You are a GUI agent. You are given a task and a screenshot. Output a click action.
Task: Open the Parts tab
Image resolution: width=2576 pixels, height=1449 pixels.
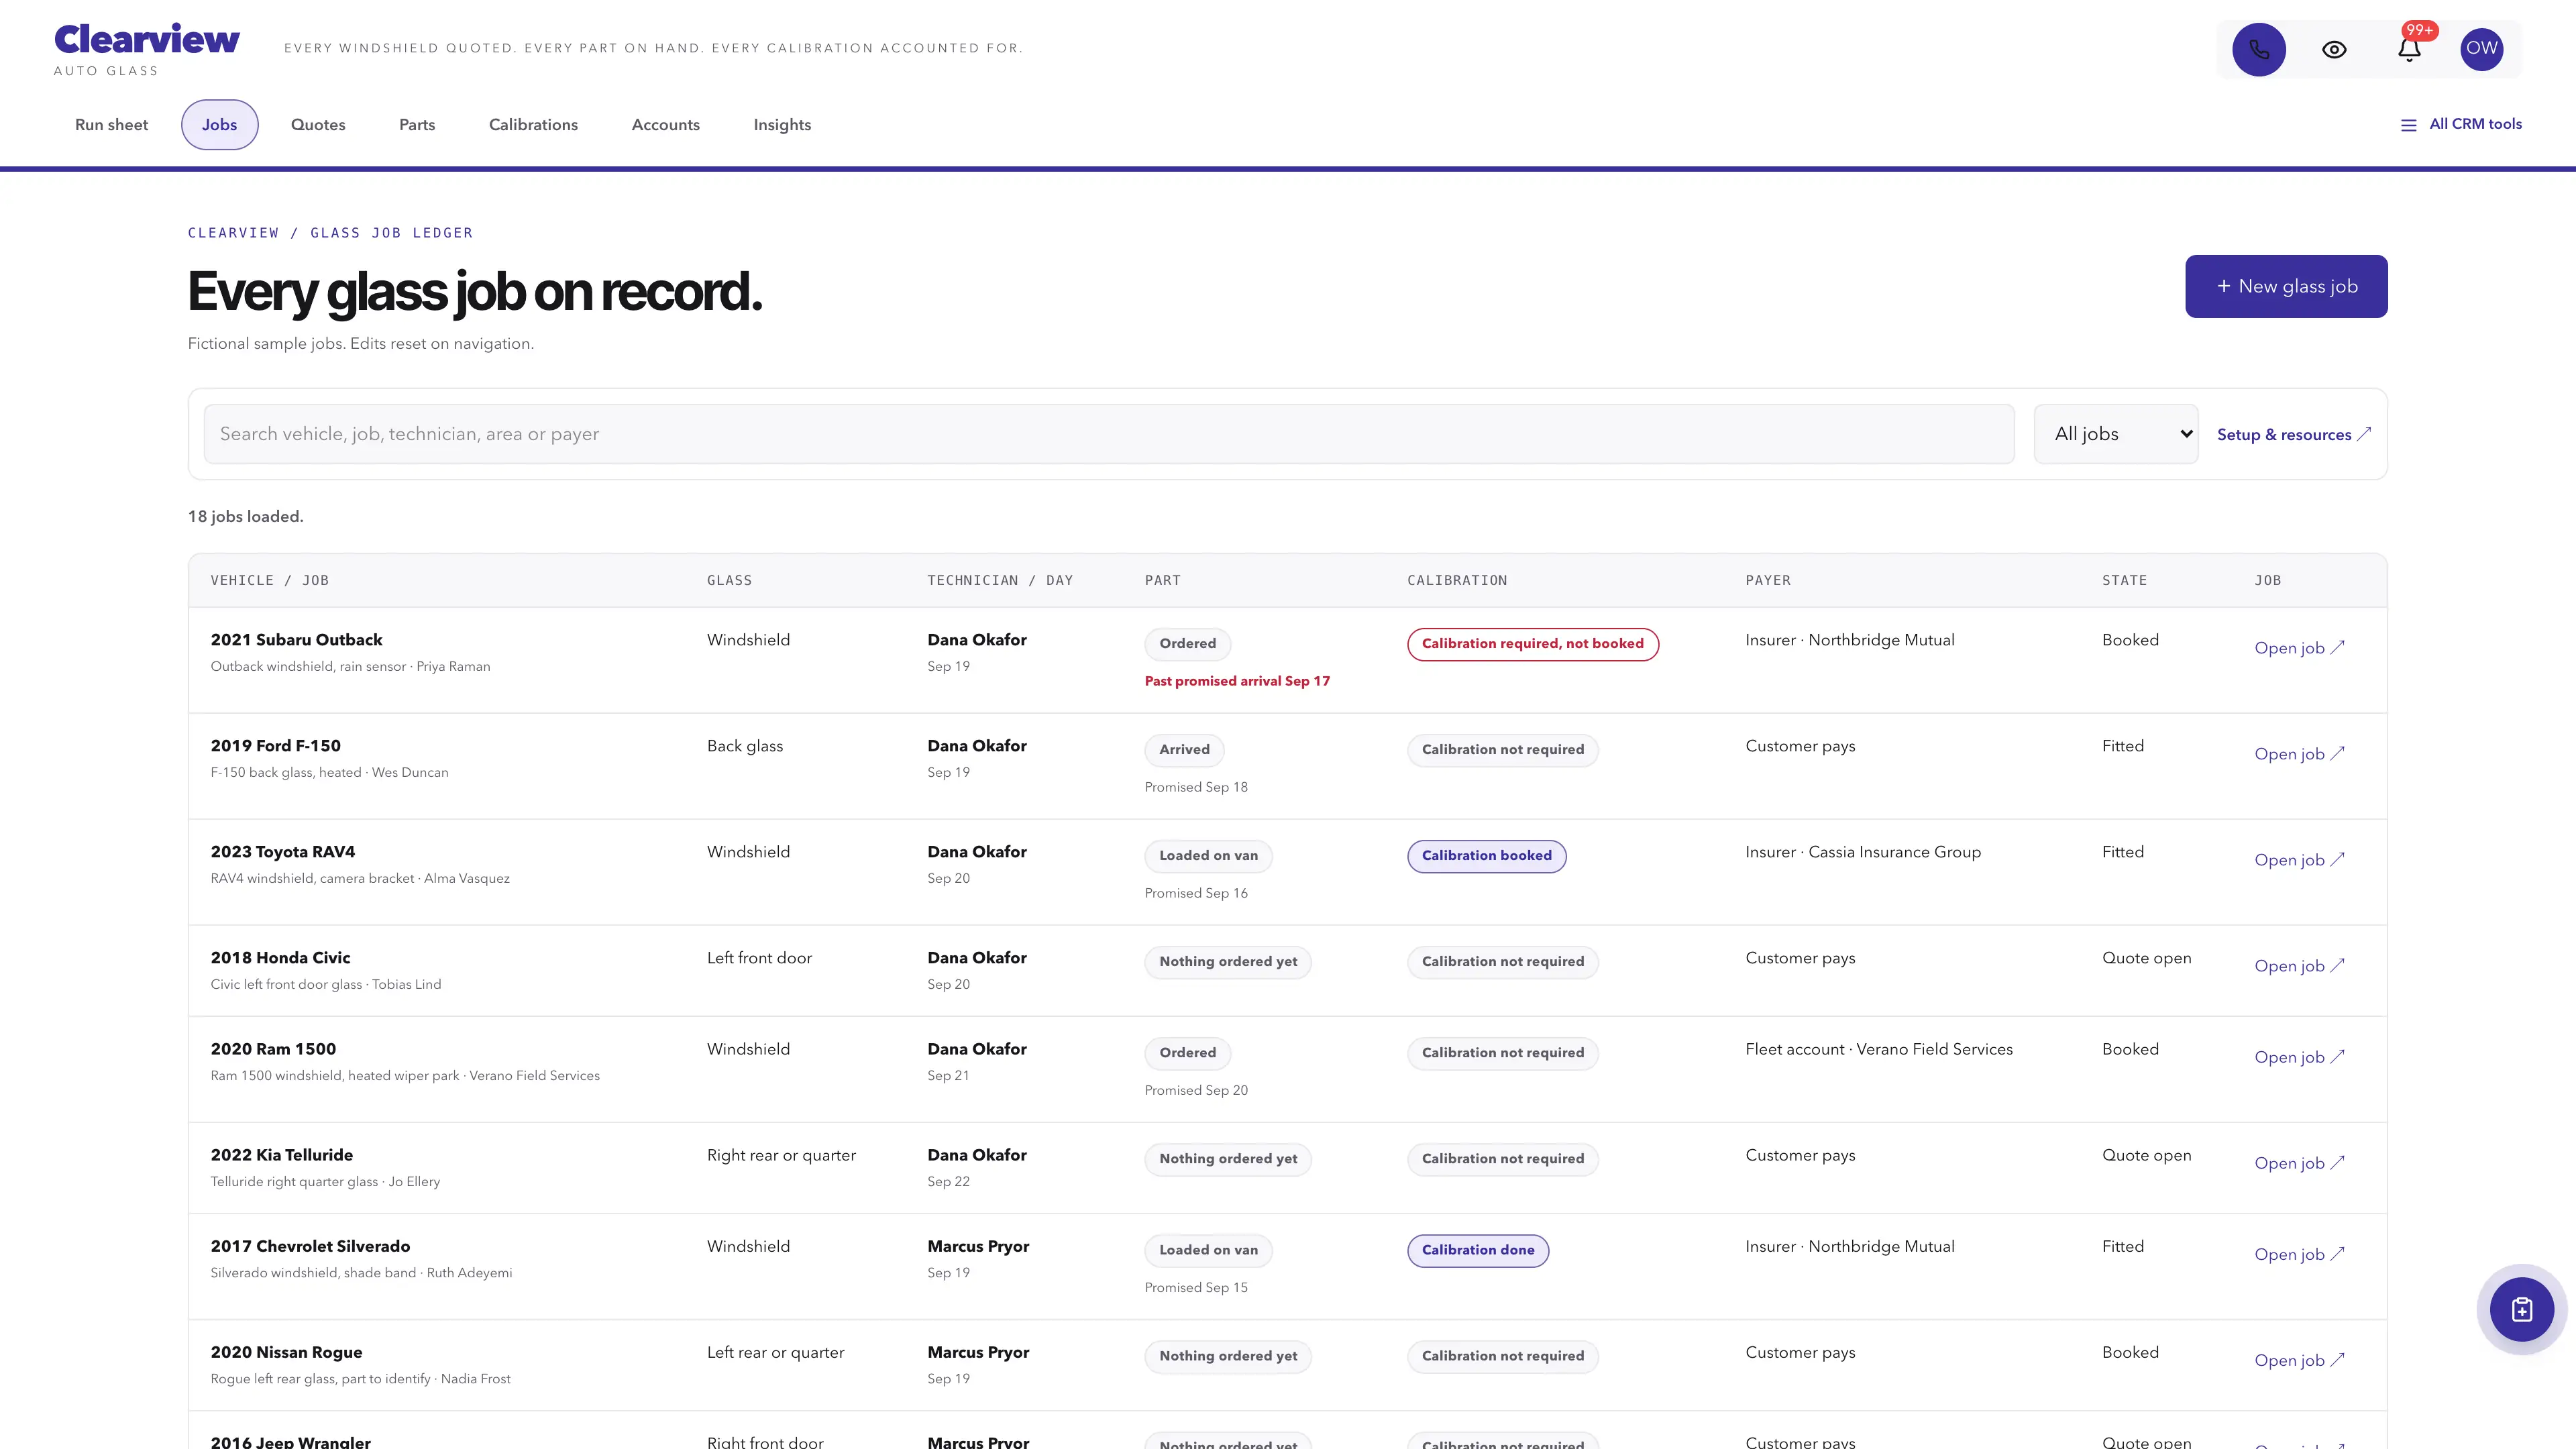pyautogui.click(x=417, y=125)
